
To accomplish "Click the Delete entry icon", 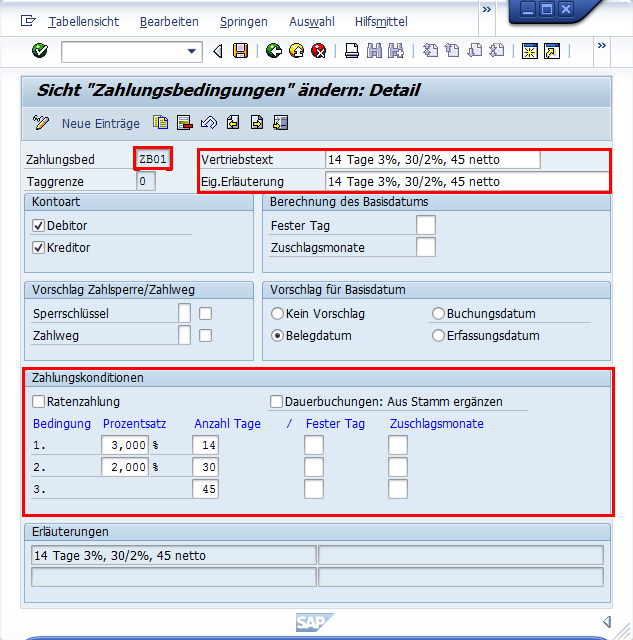I will [184, 122].
